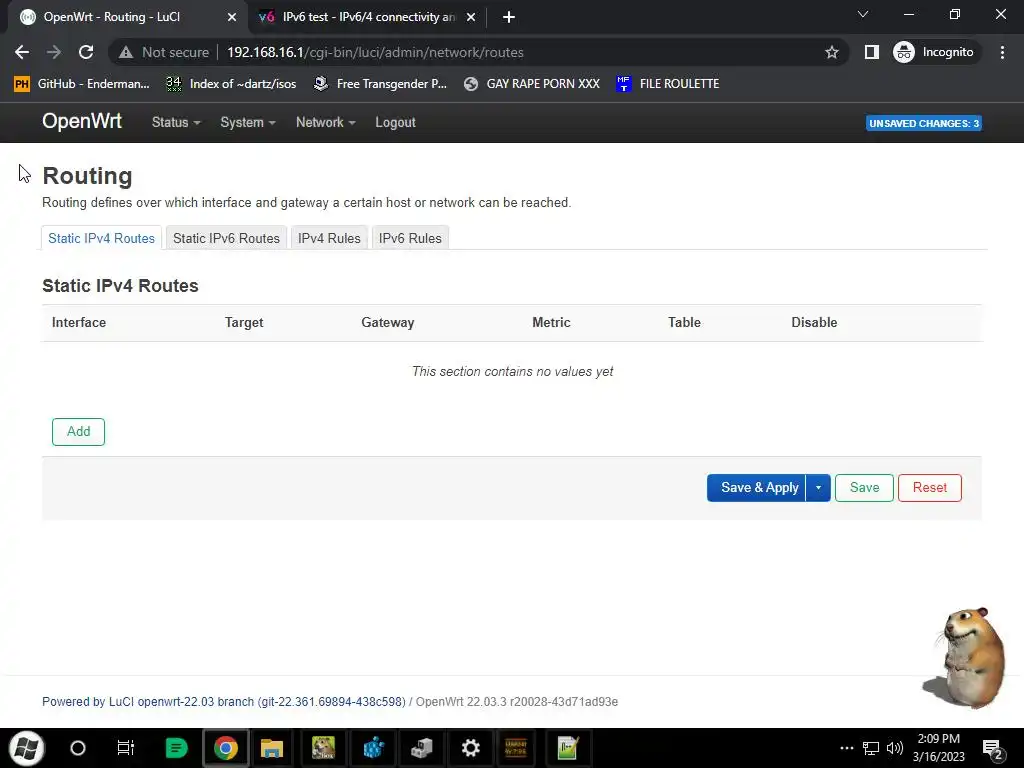Open the green notepad taskbar app
The width and height of the screenshot is (1024, 768).
point(568,748)
